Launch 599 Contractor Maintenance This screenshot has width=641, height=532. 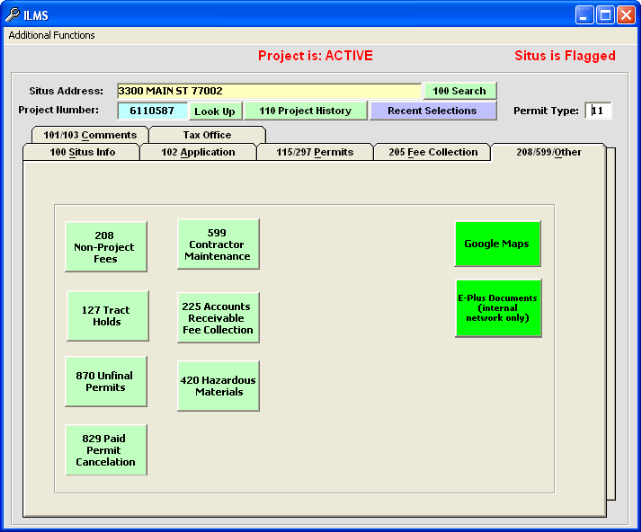[218, 244]
